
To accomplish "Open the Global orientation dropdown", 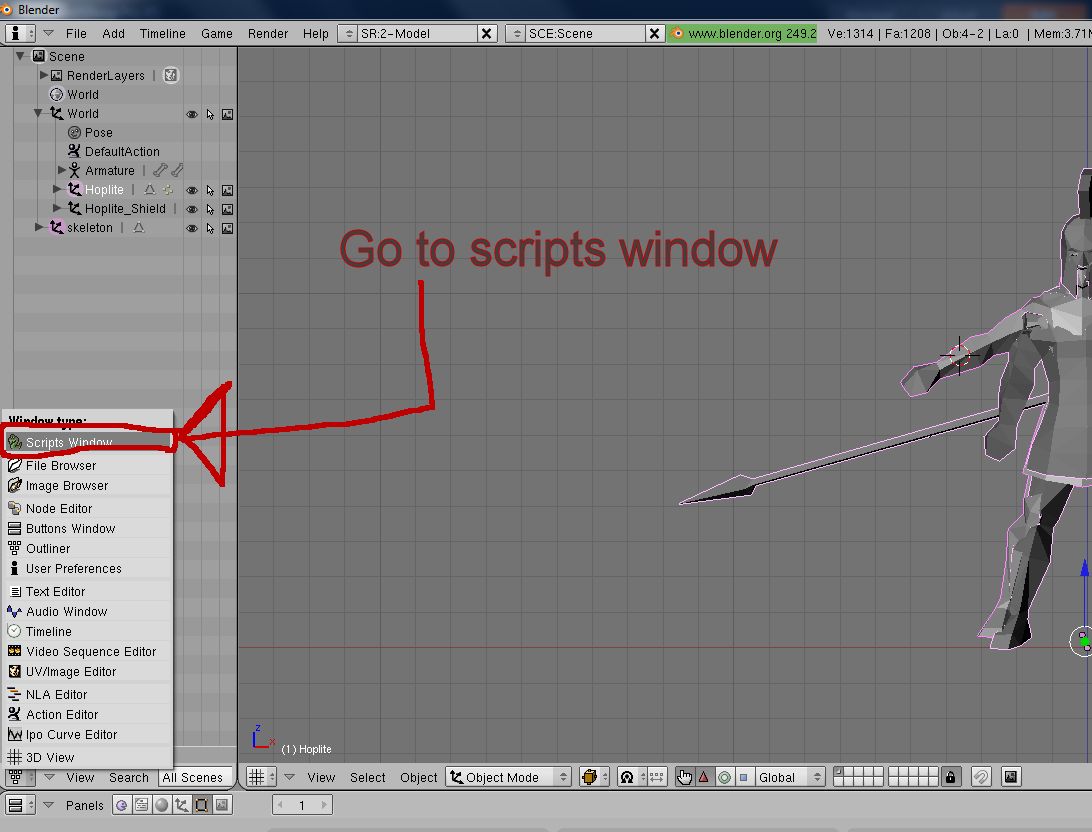I will [790, 777].
